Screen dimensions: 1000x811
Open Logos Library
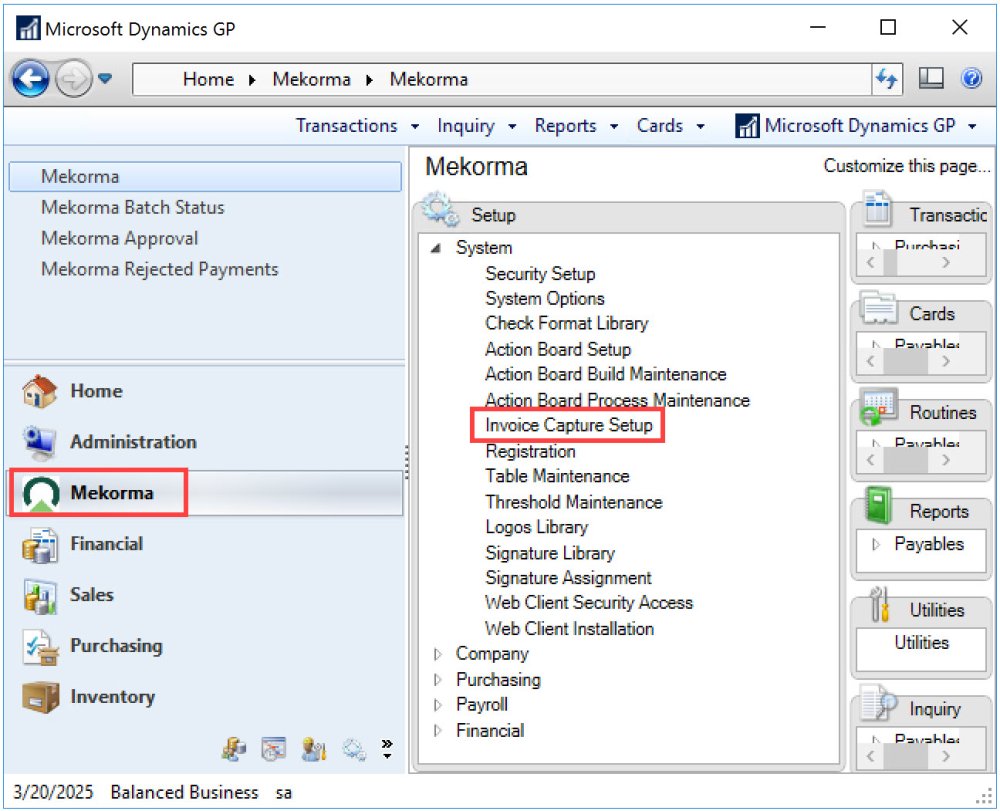[x=536, y=527]
